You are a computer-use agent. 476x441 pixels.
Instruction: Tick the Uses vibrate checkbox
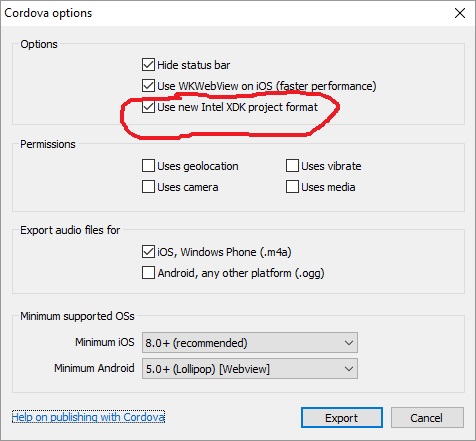coord(292,166)
